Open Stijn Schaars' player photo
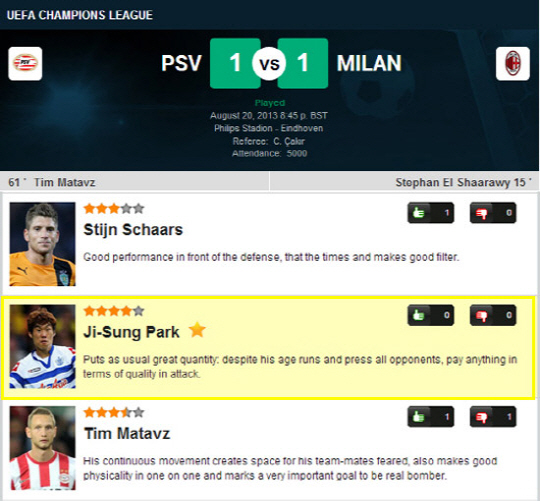Viewport: 540px width, 501px height. tap(42, 244)
